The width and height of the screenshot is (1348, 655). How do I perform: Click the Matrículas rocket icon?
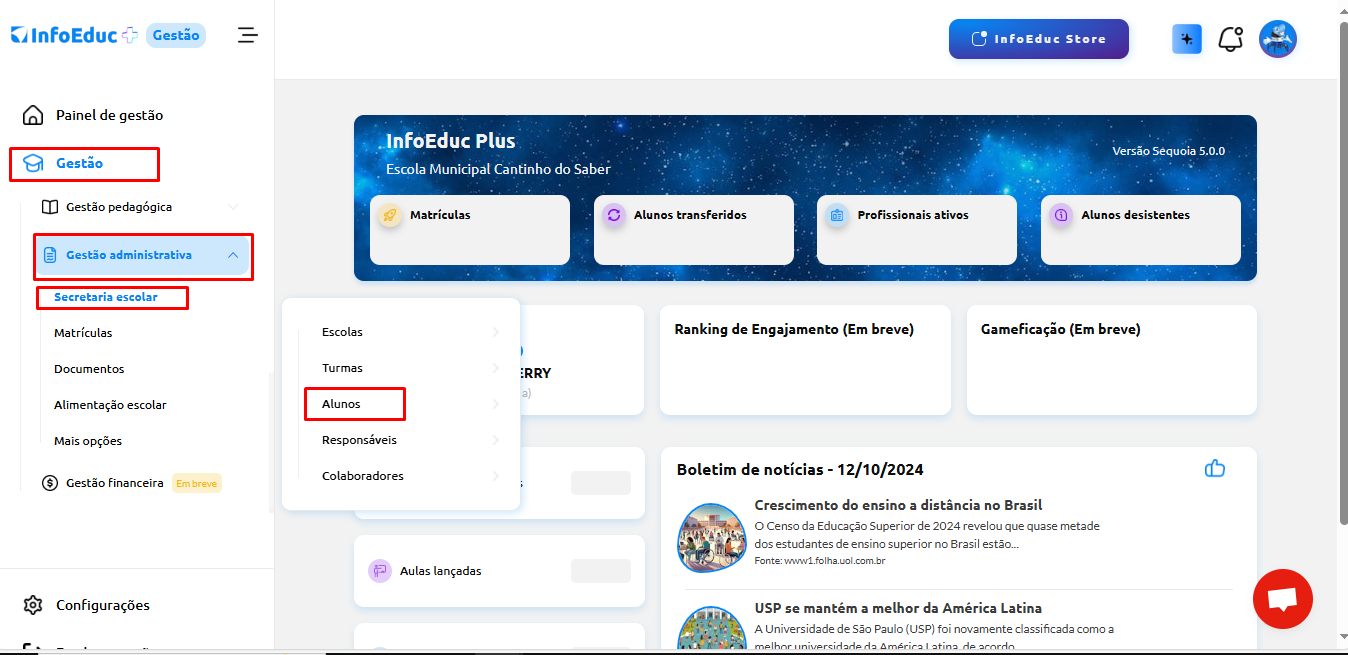pyautogui.click(x=390, y=215)
